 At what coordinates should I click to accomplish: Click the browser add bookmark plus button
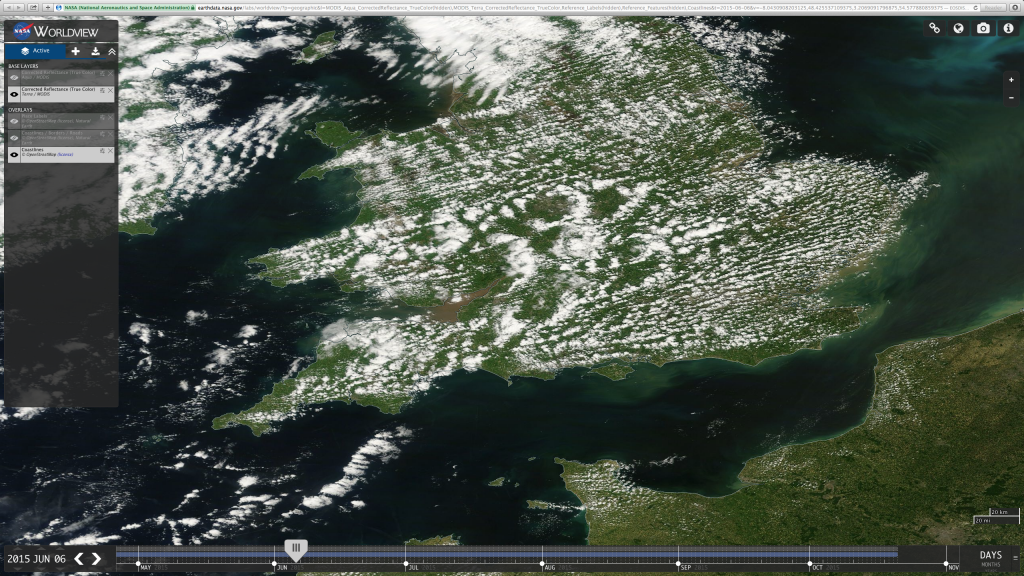[x=48, y=7]
